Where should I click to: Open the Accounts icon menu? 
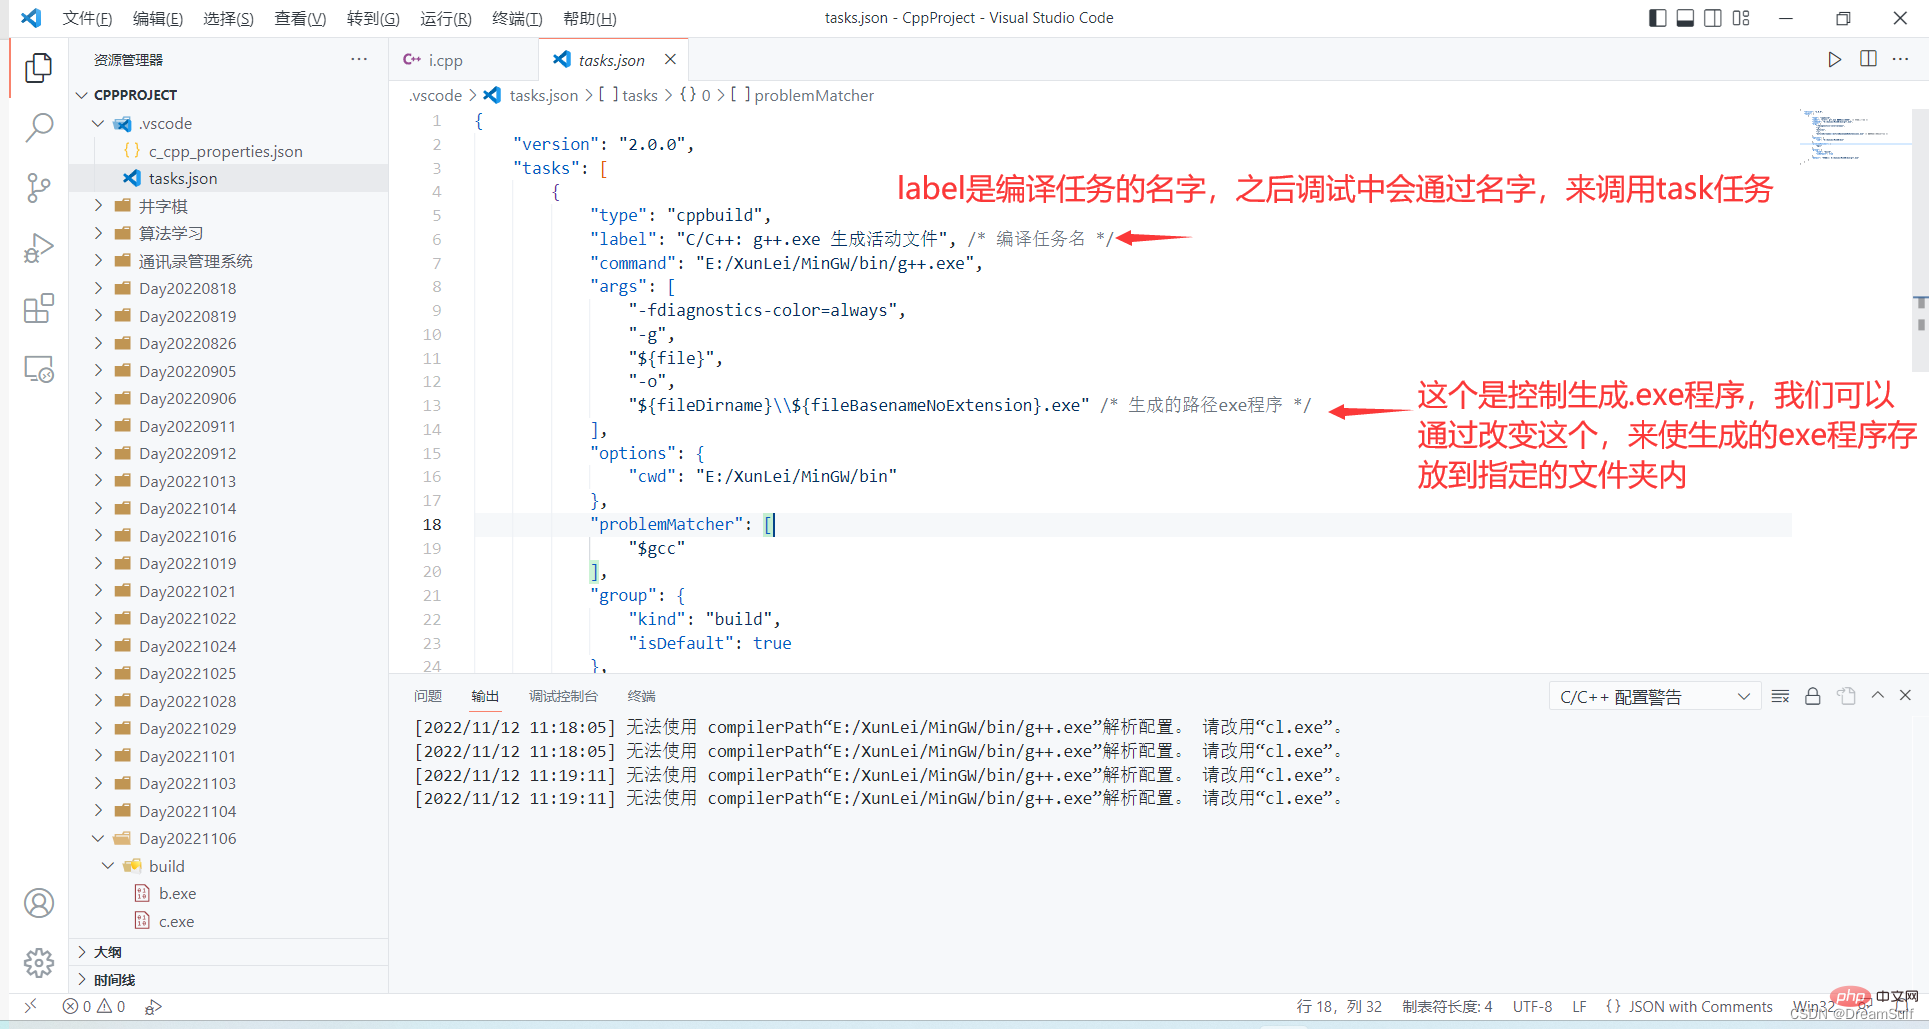(38, 903)
